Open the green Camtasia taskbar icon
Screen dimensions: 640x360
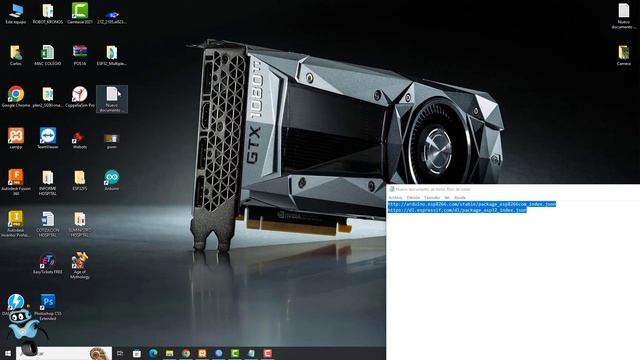pos(235,353)
